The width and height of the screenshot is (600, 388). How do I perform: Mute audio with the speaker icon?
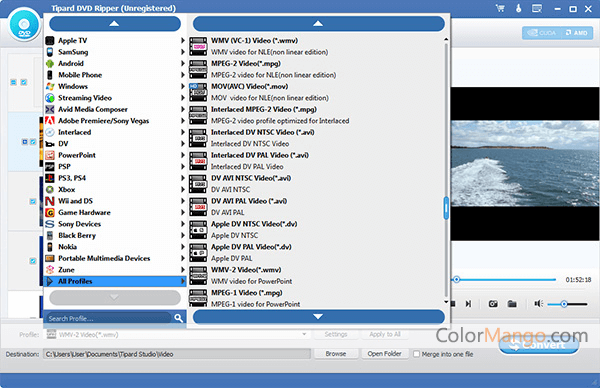coord(539,304)
